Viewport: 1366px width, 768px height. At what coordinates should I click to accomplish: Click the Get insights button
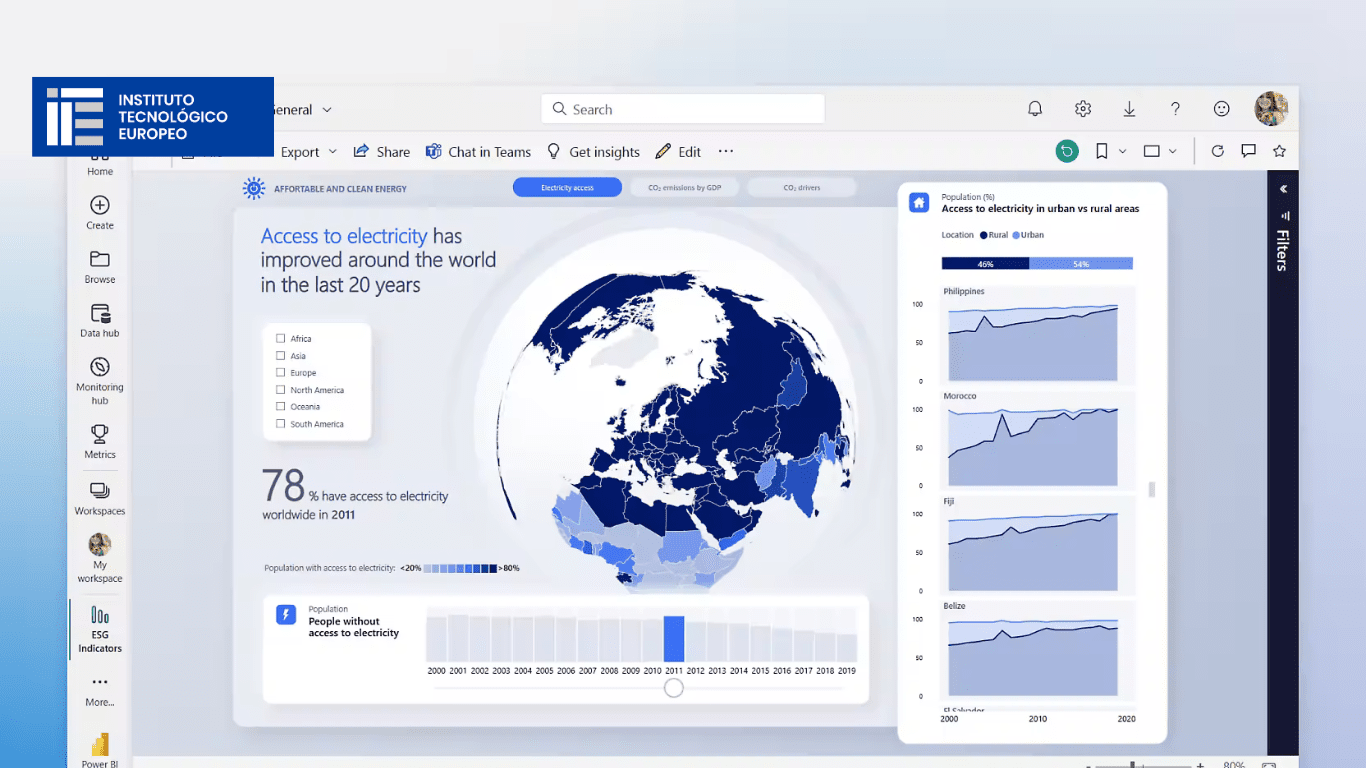tap(594, 151)
